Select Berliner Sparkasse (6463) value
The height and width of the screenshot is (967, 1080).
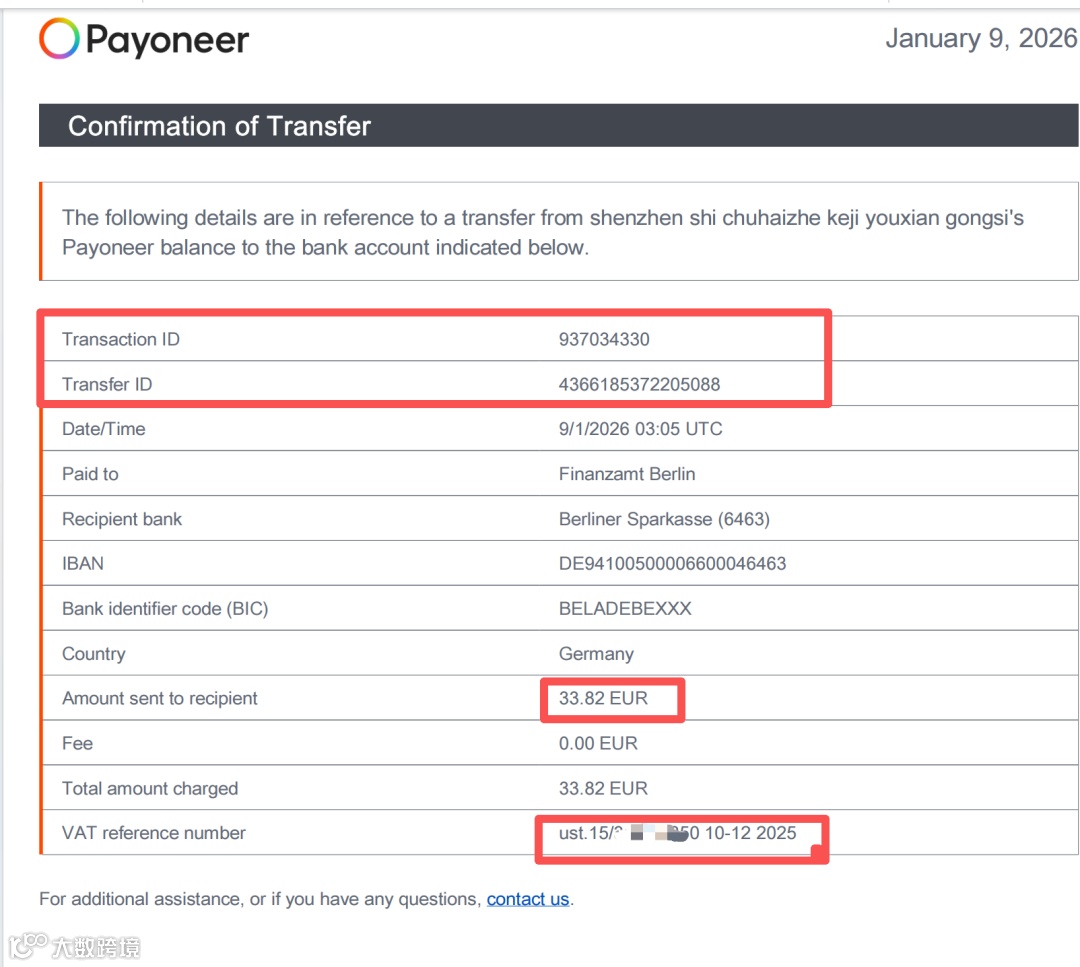tap(664, 519)
